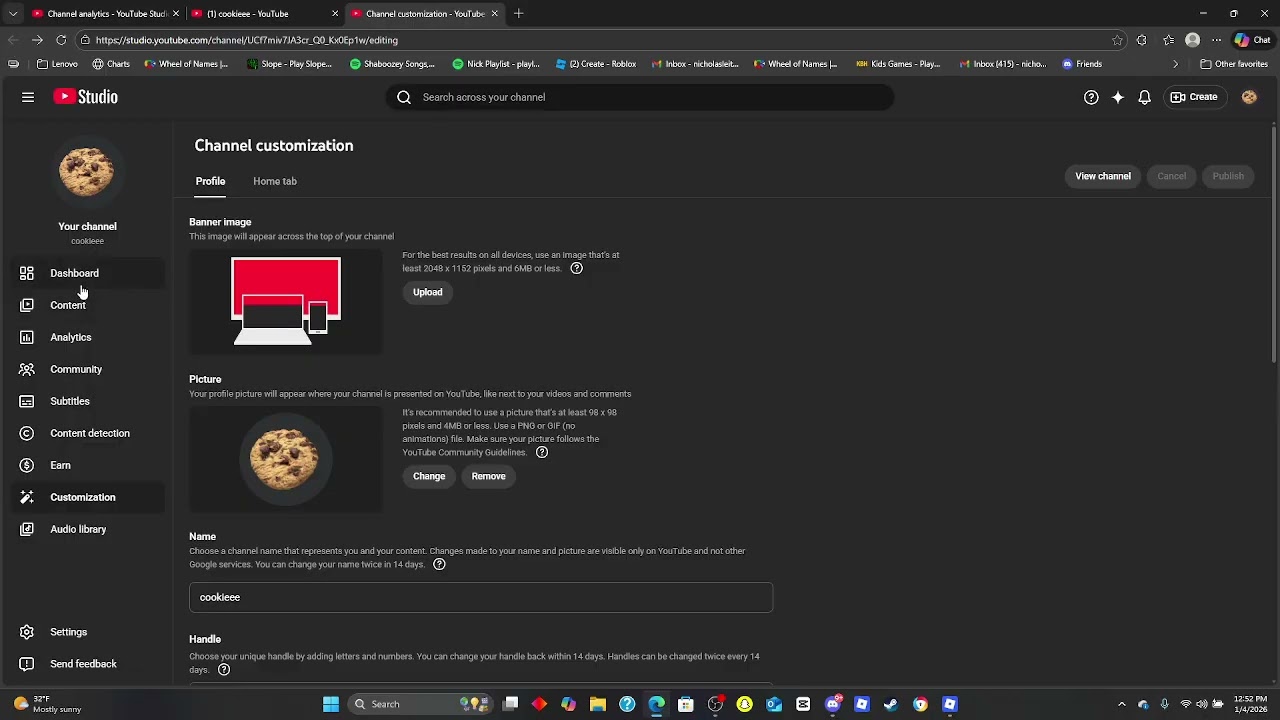The height and width of the screenshot is (720, 1280).
Task: Open the Charts bookmark
Action: click(x=111, y=64)
